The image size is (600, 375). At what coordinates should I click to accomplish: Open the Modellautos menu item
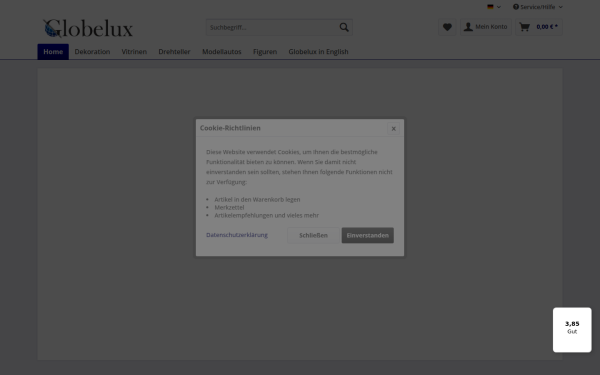click(x=222, y=52)
